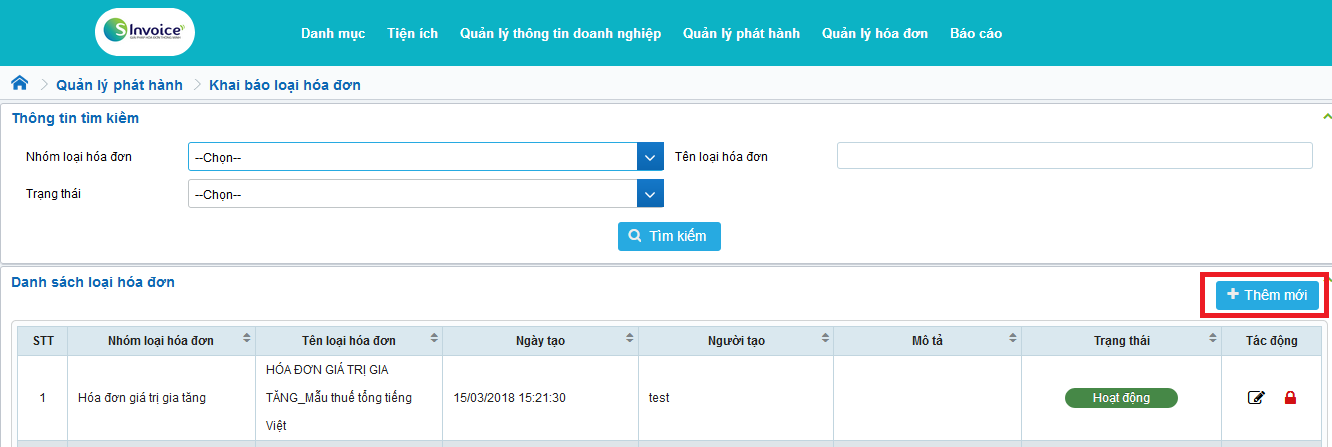
Task: Open the Quản lý hóa đơn menu
Action: coord(875,33)
